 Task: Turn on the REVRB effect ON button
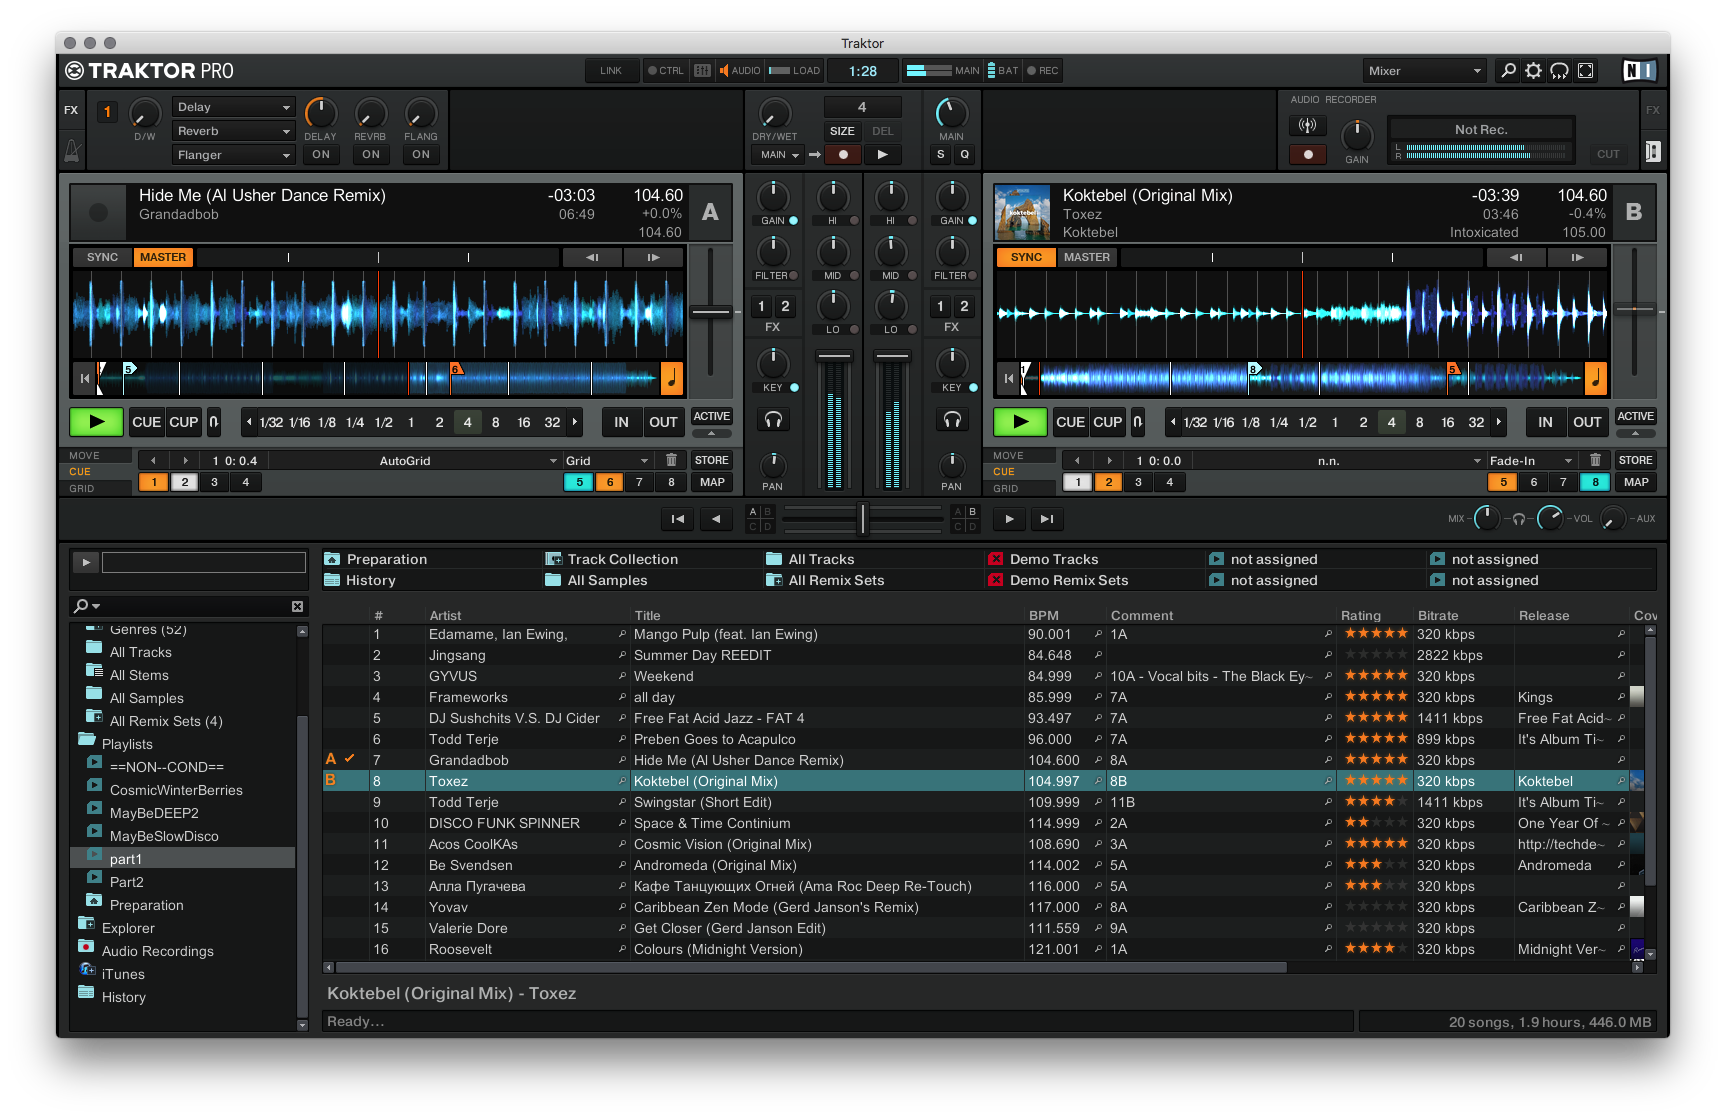point(371,154)
